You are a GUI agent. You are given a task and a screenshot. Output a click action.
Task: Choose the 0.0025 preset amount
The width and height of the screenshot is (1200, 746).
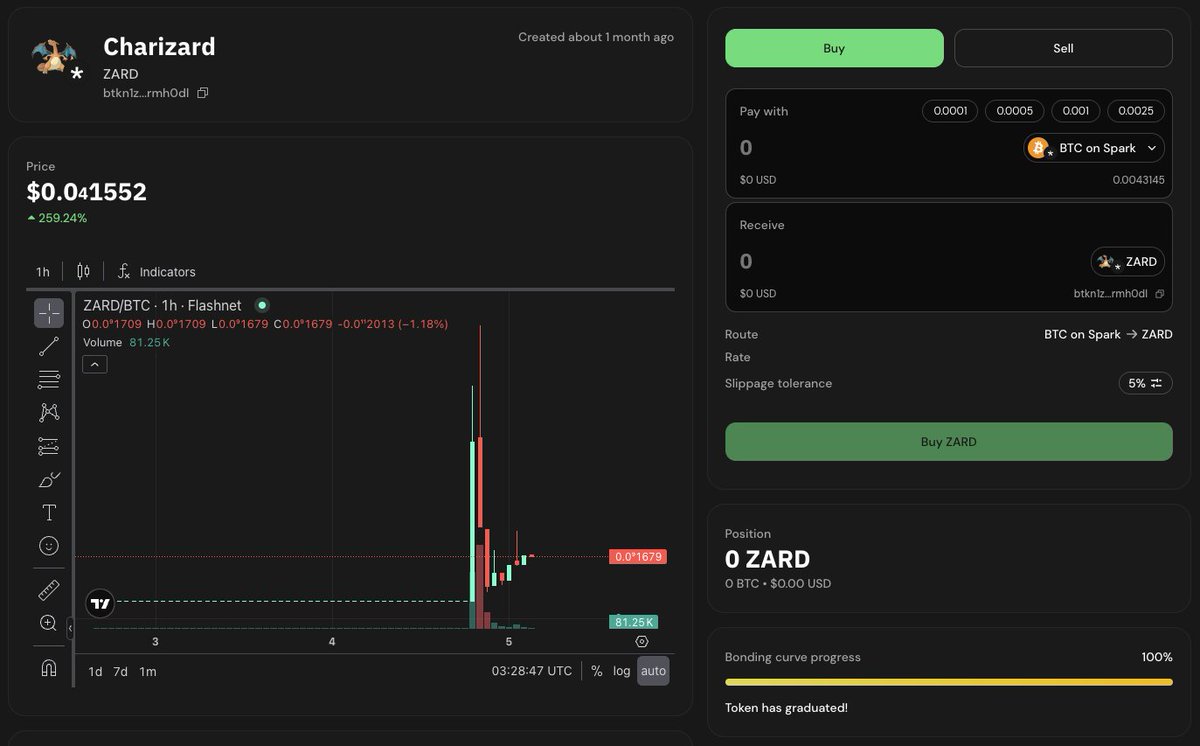click(x=1136, y=111)
